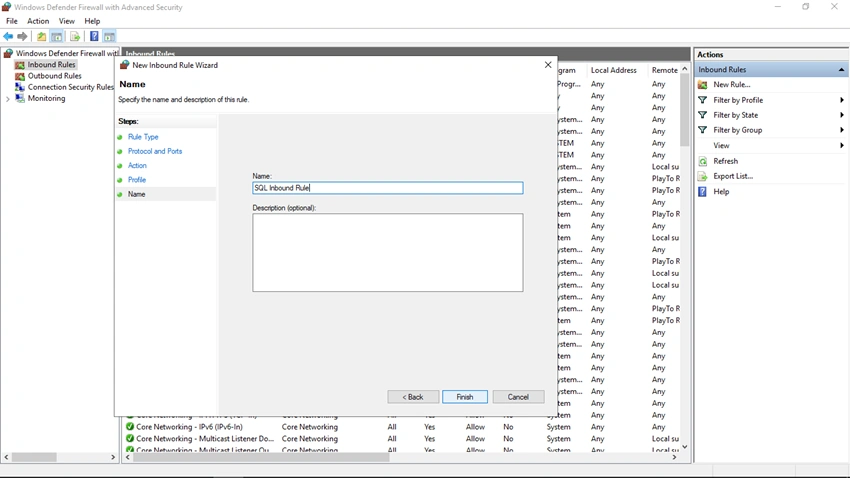Click green check icon of Multicast Listener Do rule

(x=130, y=438)
